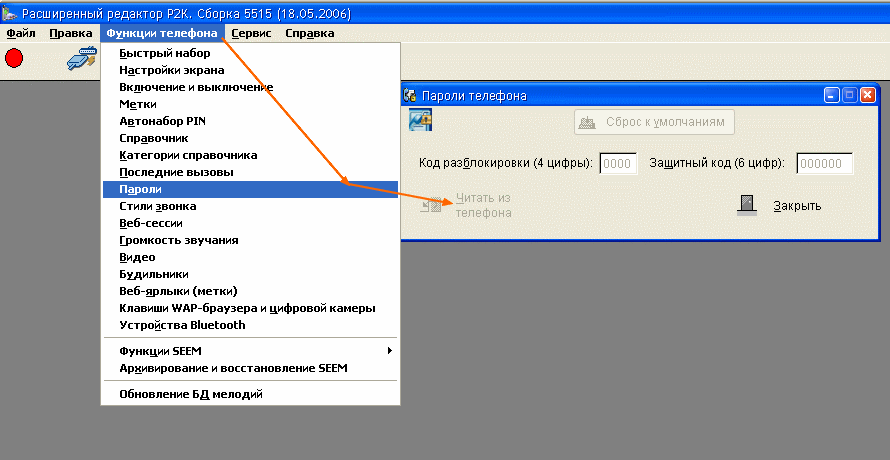Choose the Настройки экрана menu item
The height and width of the screenshot is (460, 890).
(250, 70)
